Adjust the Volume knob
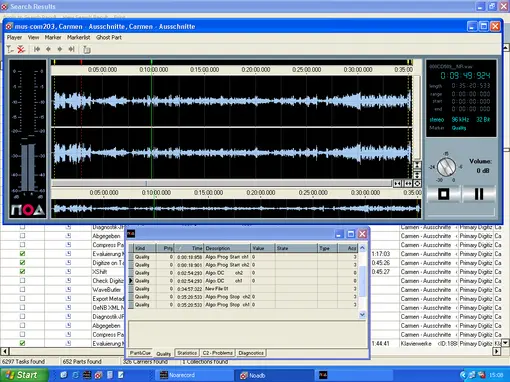 (446, 167)
